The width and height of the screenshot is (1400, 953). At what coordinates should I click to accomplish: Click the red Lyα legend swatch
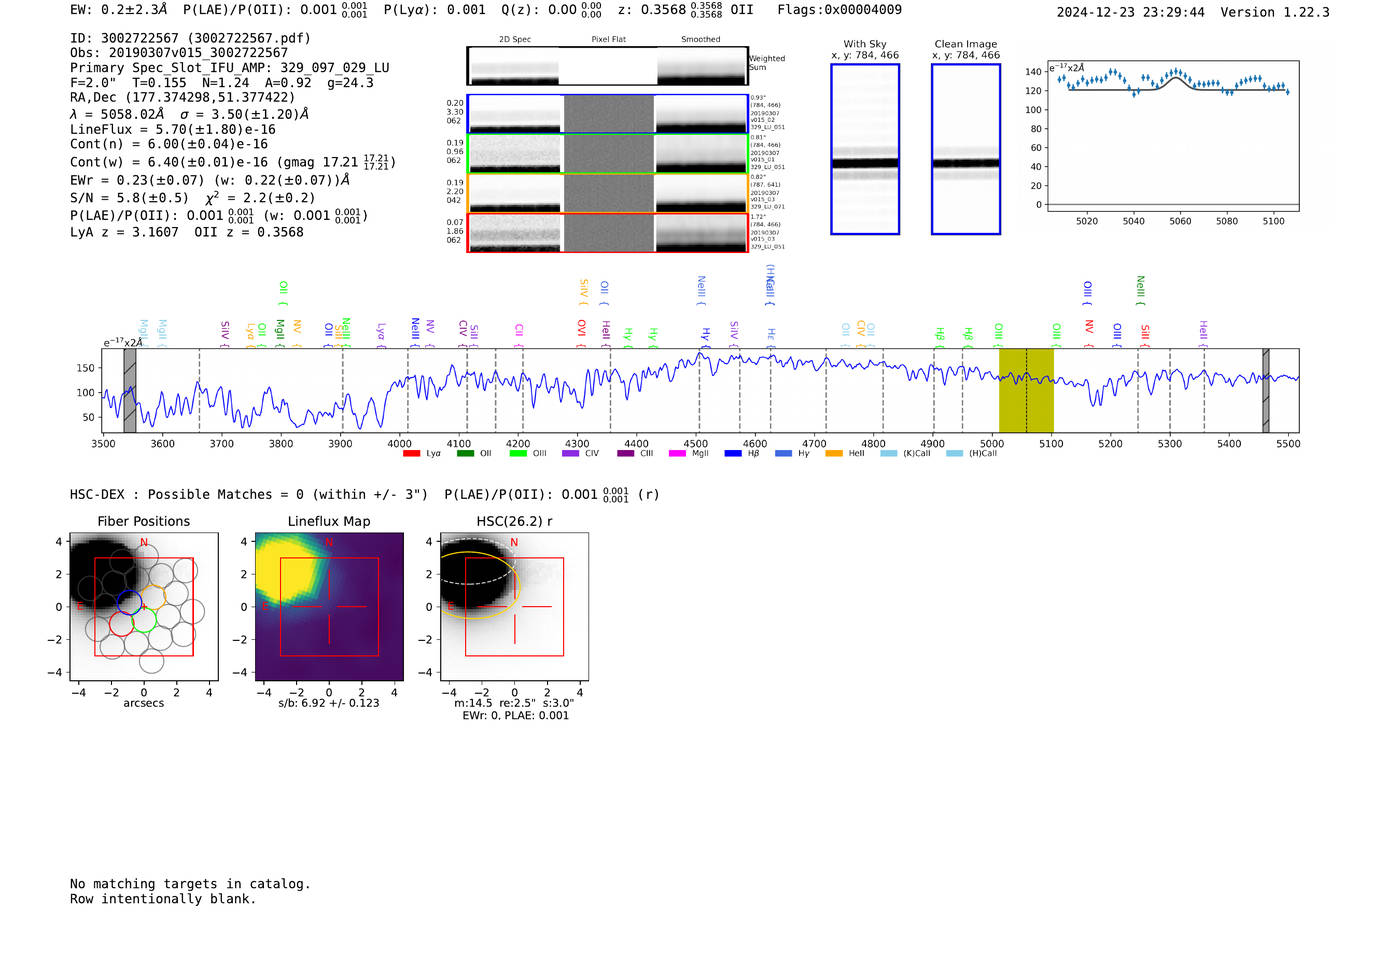point(411,453)
